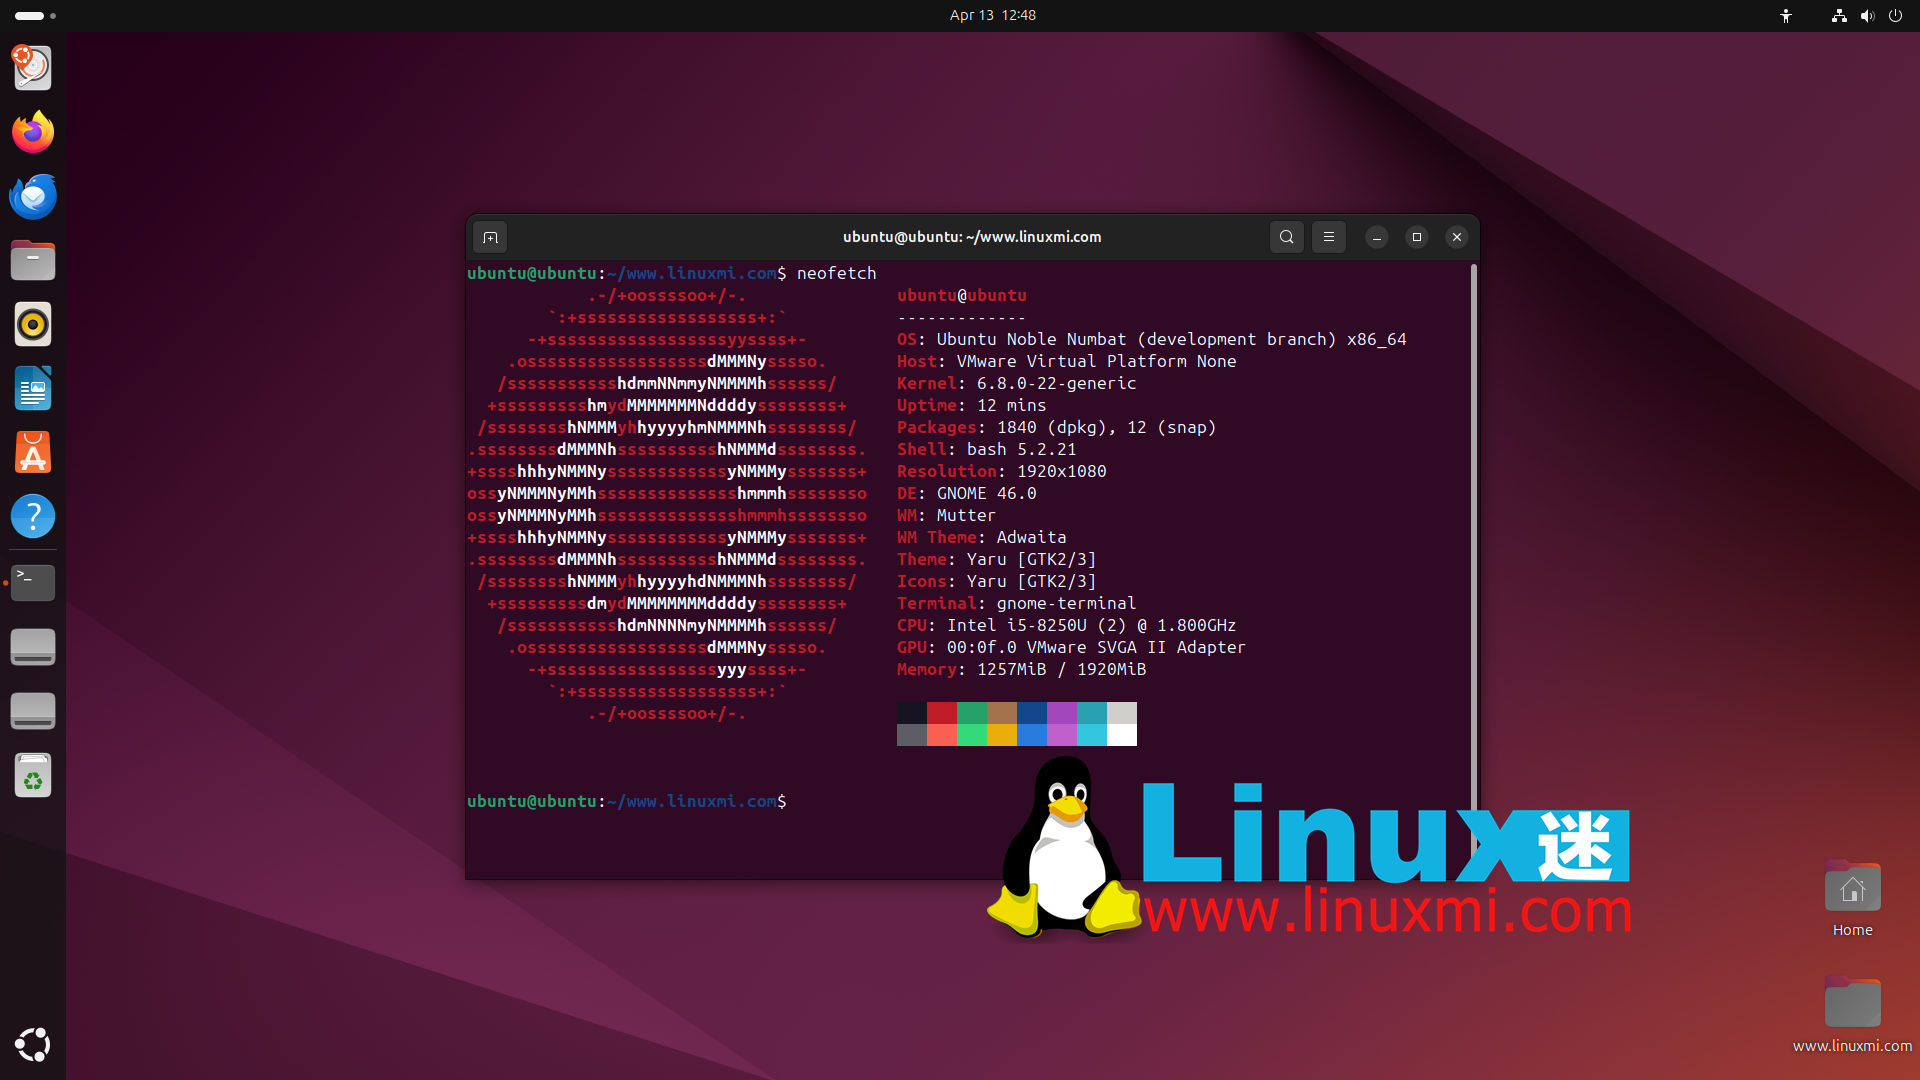Click the network icon in top bar
The image size is (1920, 1080).
pos(1839,15)
